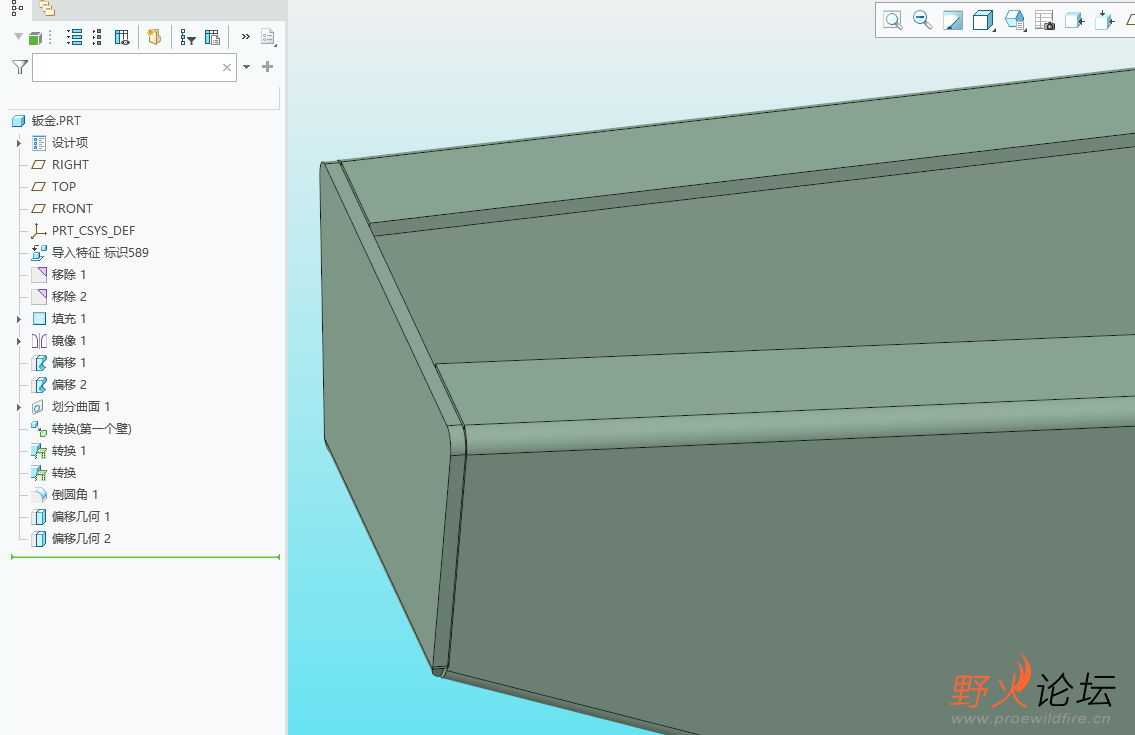Open the saved orientations cube dropdown
Viewport: 1135px width, 735px height.
1015,20
